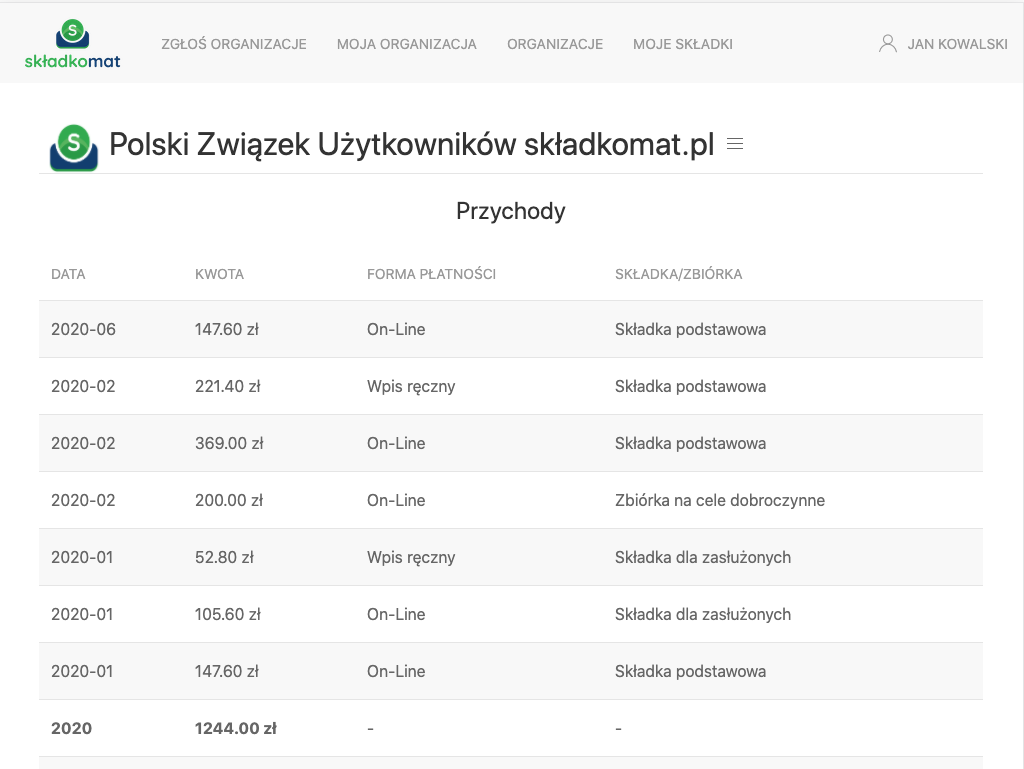Click On-Line in the 2020-06 row
1024x769 pixels.
[x=396, y=329]
